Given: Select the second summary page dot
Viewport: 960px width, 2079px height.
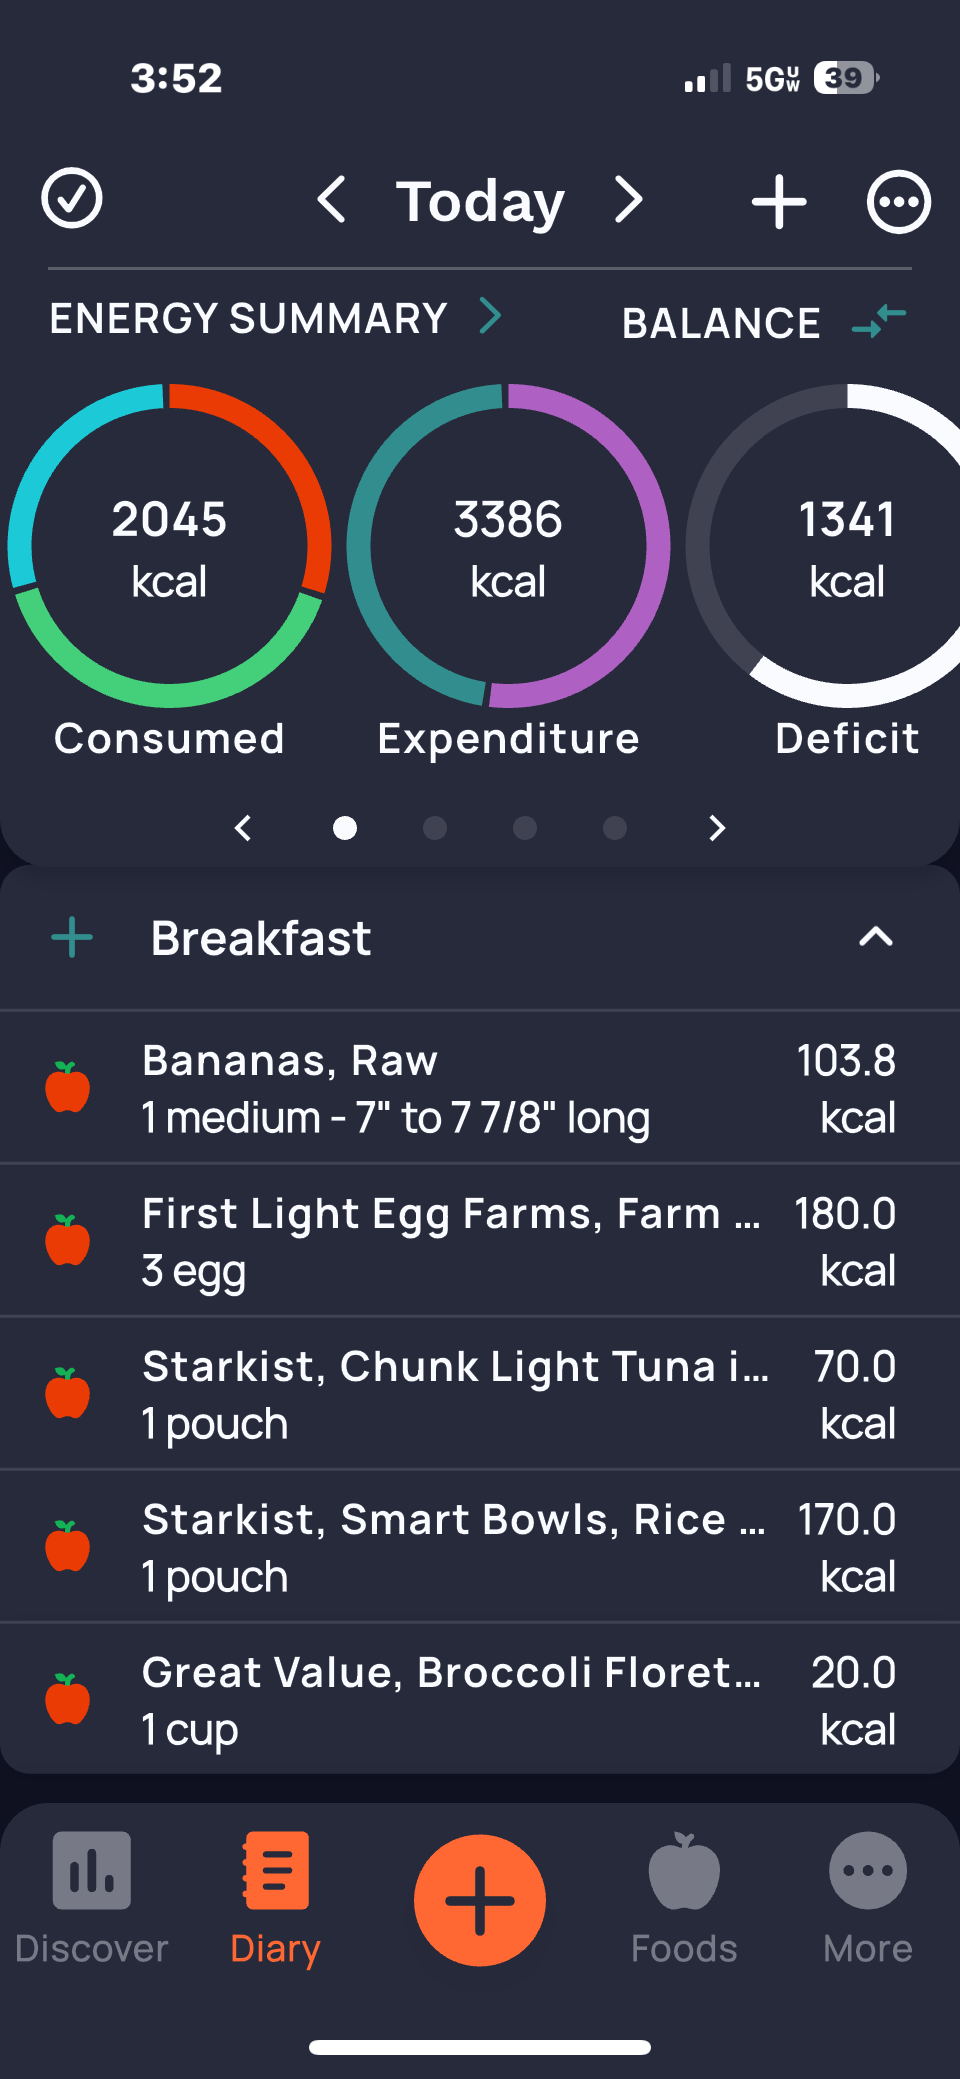Looking at the screenshot, I should pos(435,828).
